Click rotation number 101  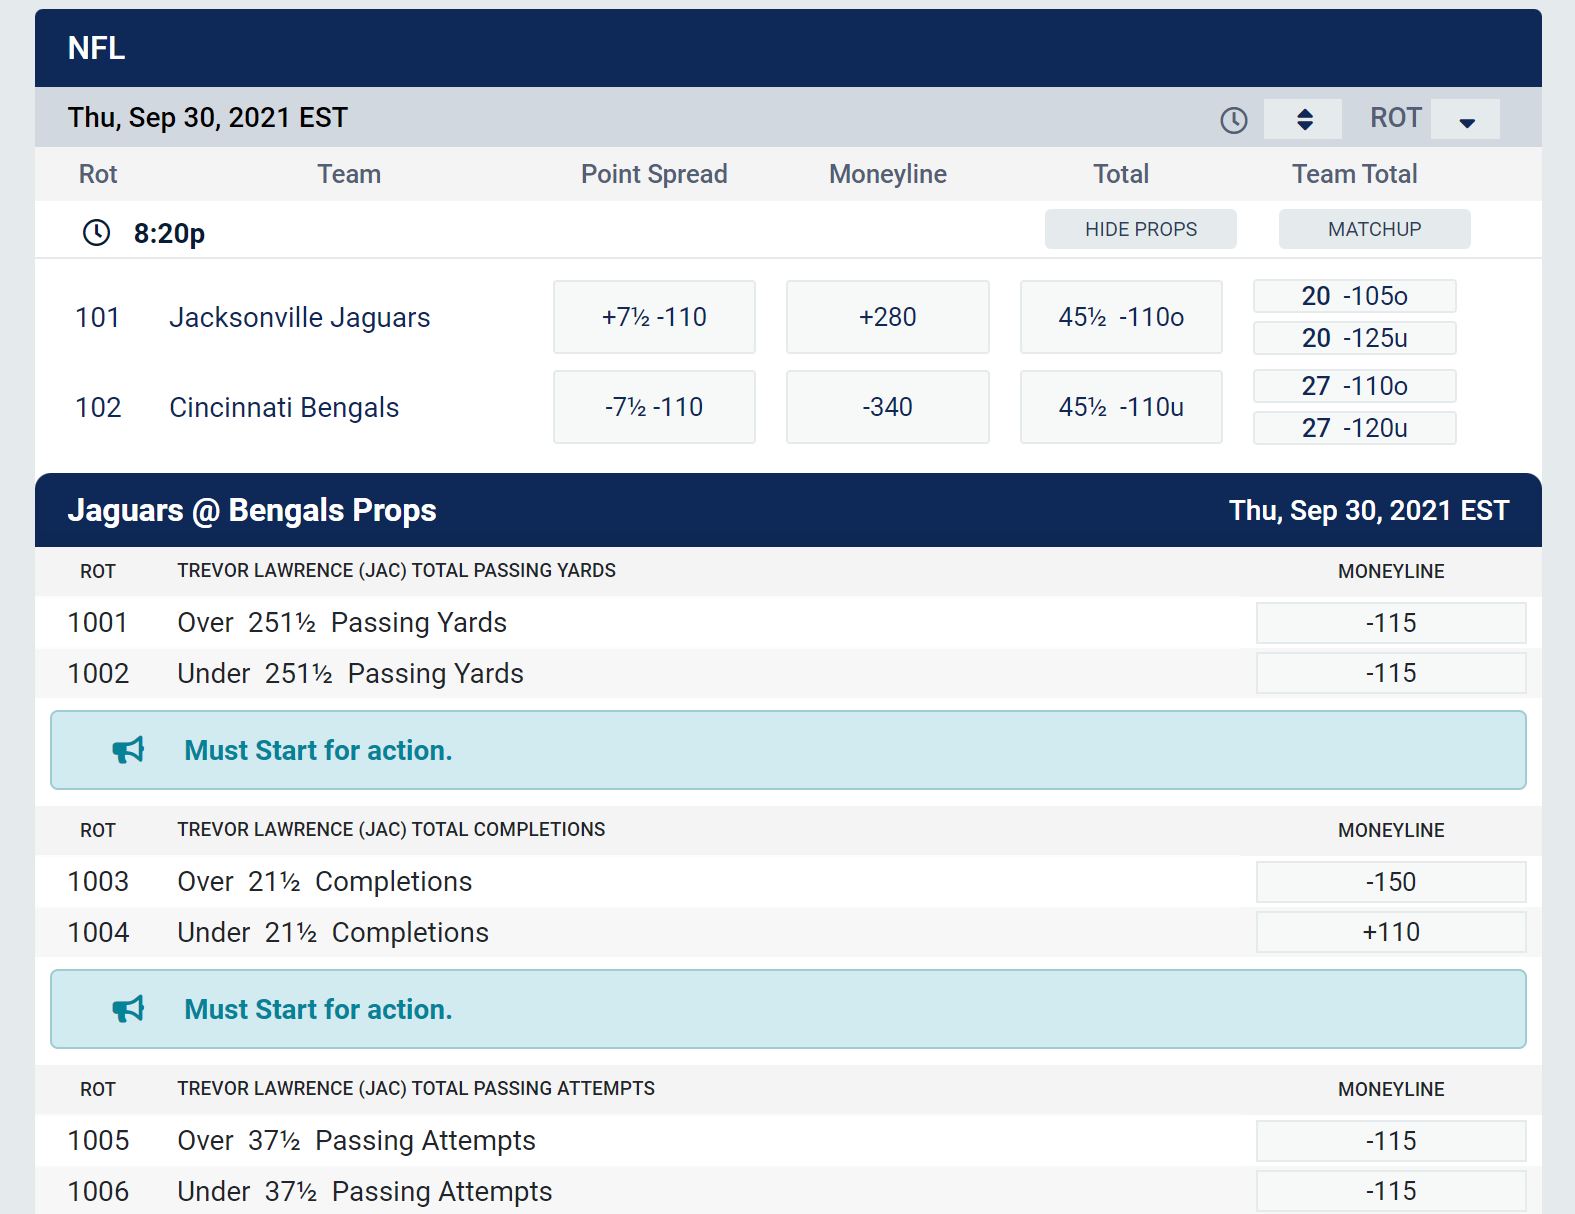click(x=98, y=317)
